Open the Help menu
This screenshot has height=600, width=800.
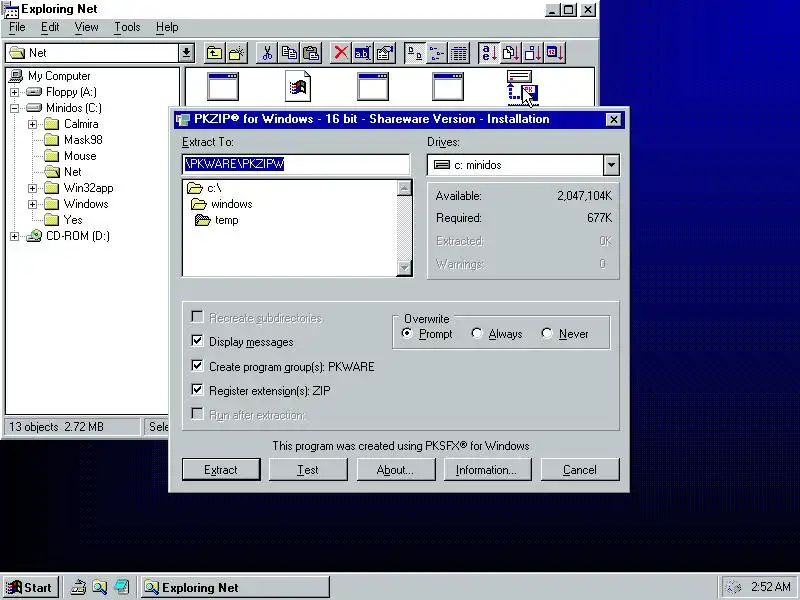pyautogui.click(x=167, y=27)
